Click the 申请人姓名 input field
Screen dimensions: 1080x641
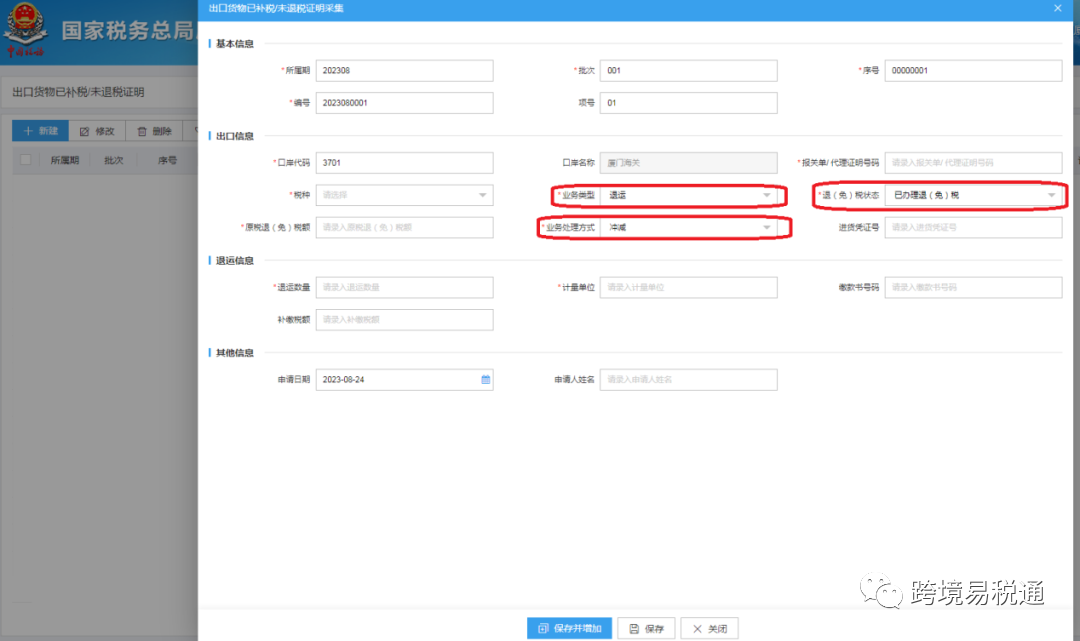[689, 379]
